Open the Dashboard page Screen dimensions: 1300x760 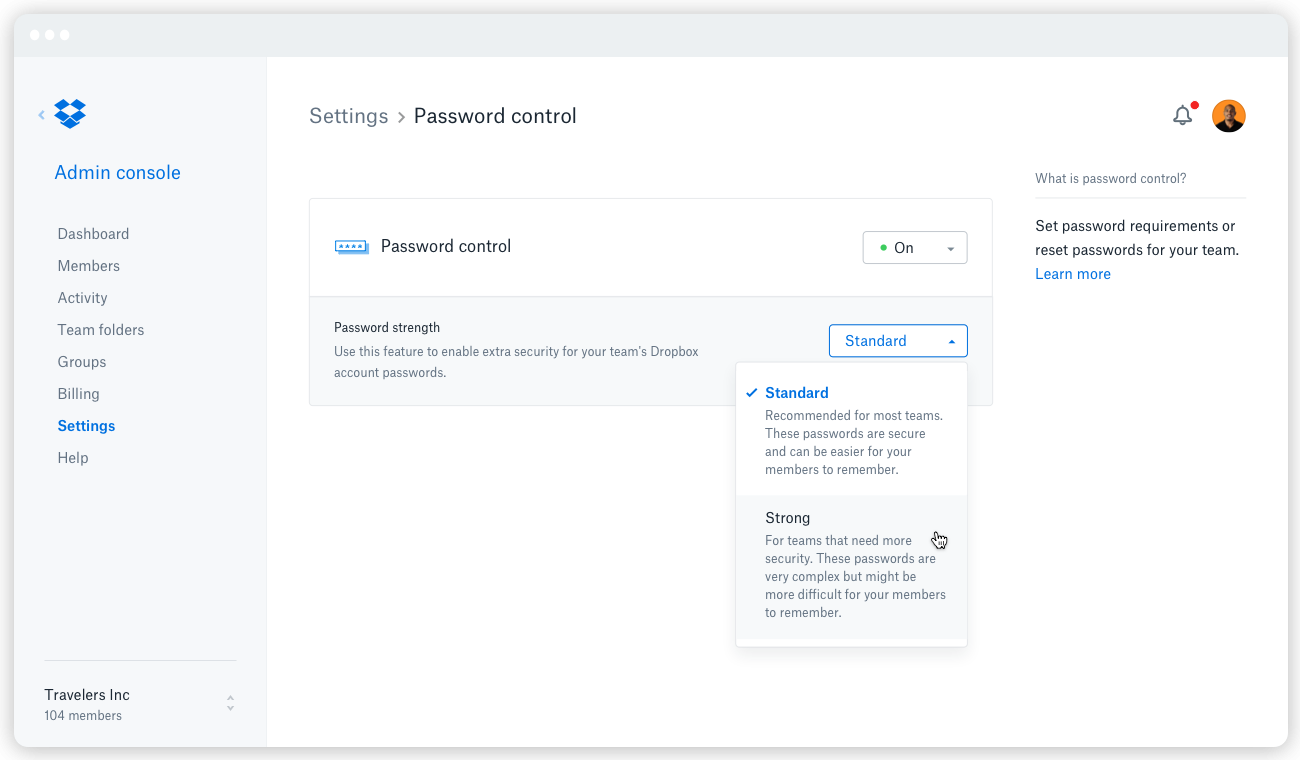click(93, 234)
